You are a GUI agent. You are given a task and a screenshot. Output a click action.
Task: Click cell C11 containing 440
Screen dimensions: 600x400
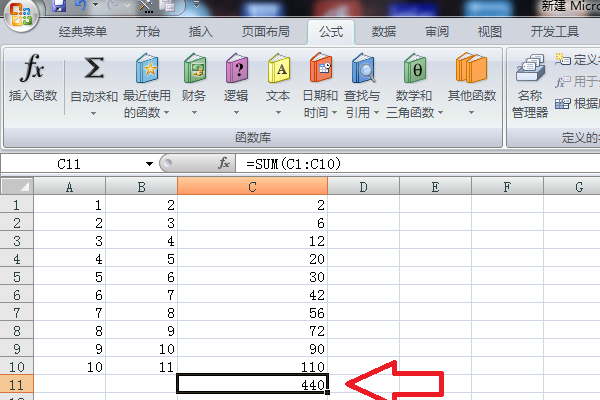253,384
